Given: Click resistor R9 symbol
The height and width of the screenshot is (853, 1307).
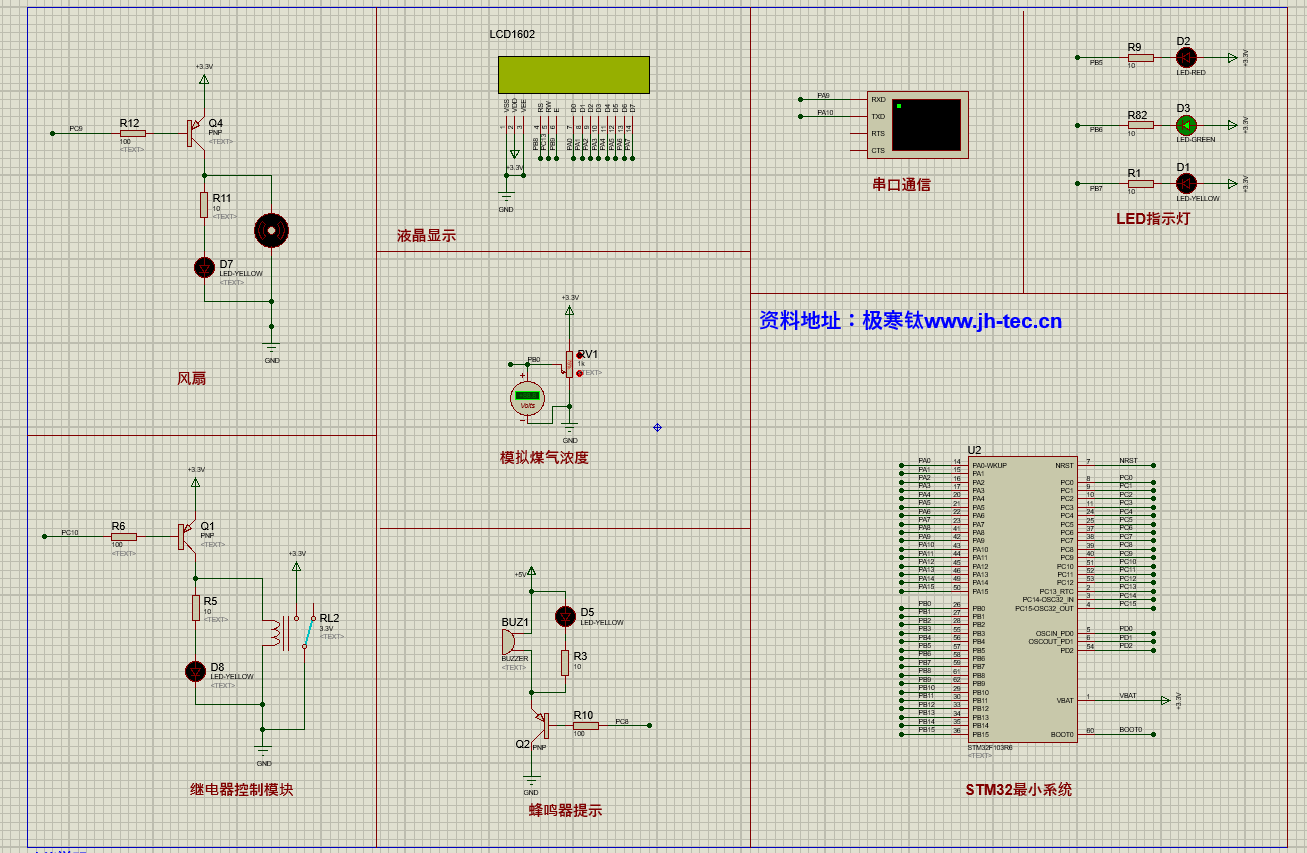Looking at the screenshot, I should (x=1140, y=58).
